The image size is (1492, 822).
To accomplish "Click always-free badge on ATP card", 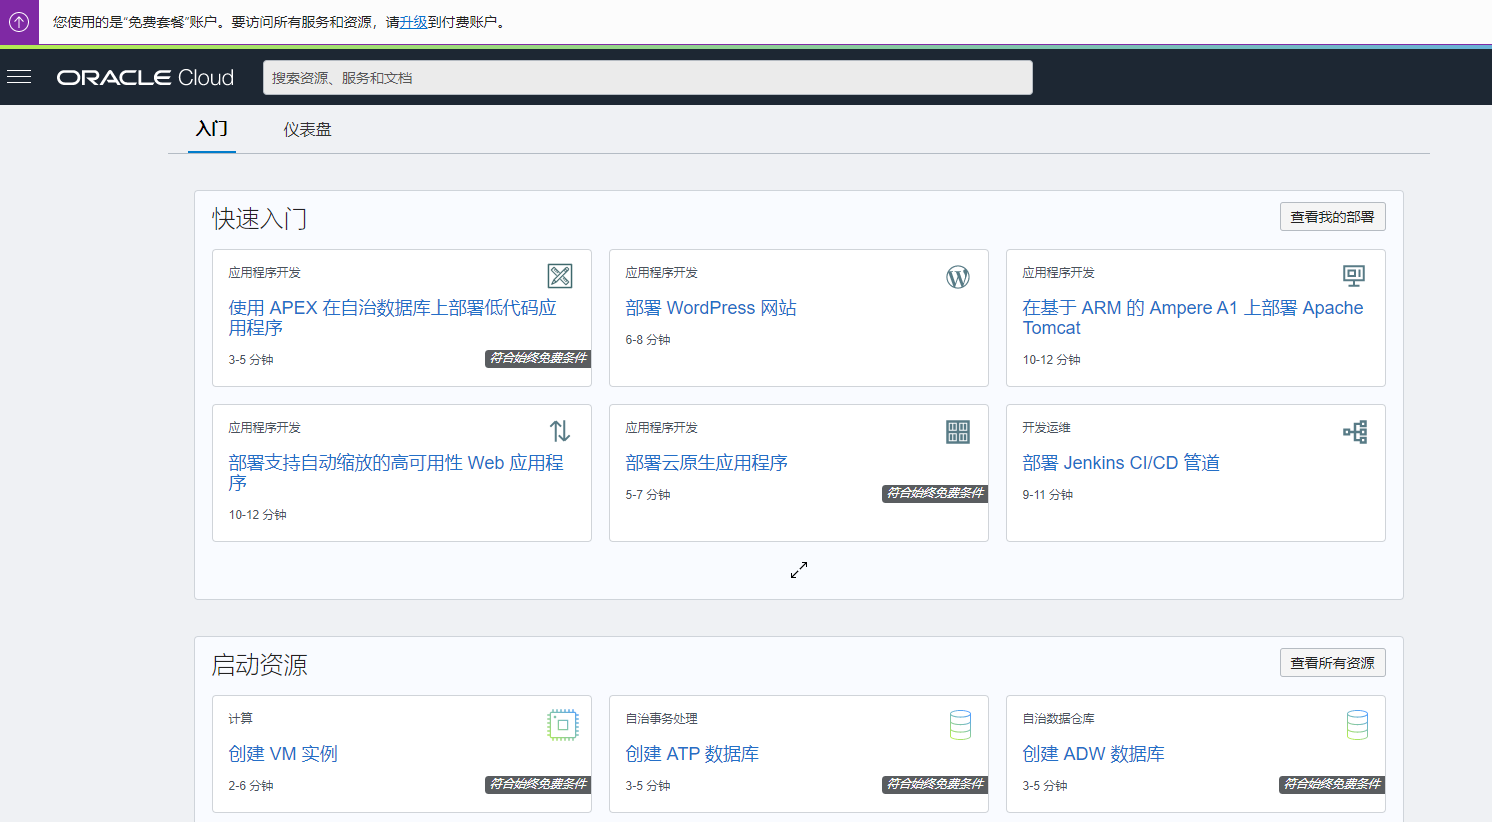I will [x=935, y=784].
